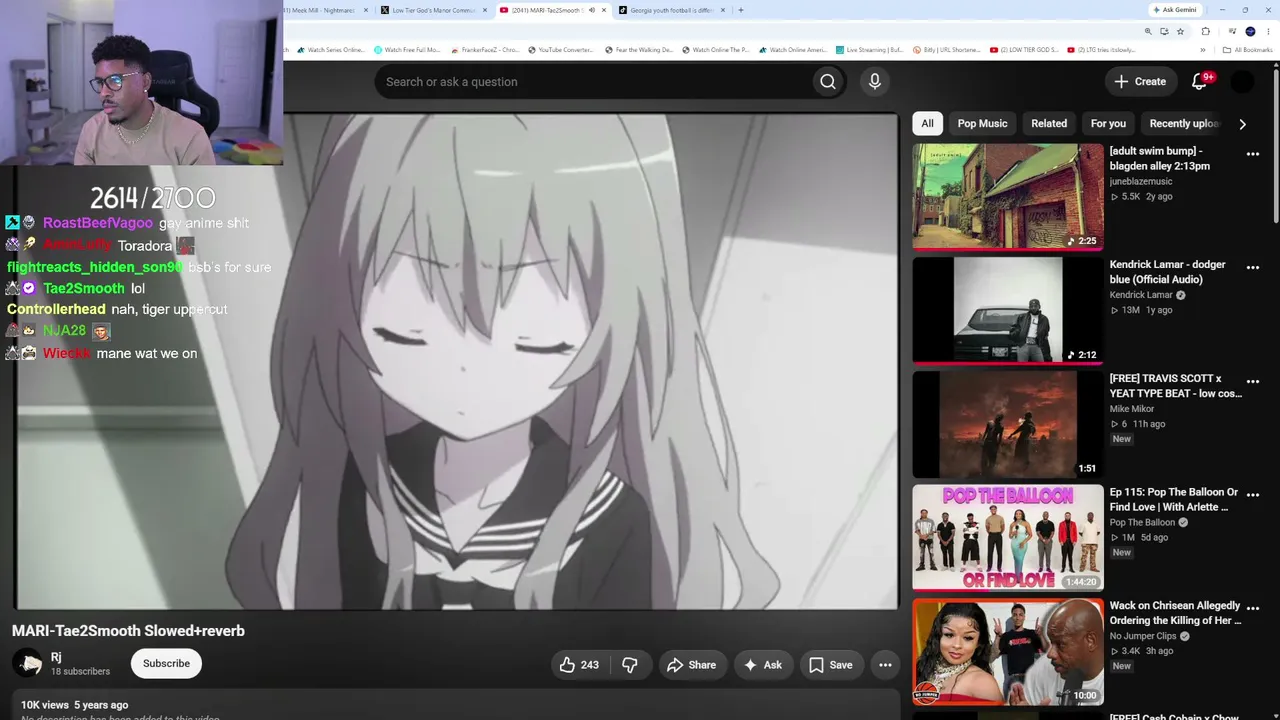Screen dimensions: 1280x720
Task: Bookmark this page with star icon
Action: tap(1180, 31)
